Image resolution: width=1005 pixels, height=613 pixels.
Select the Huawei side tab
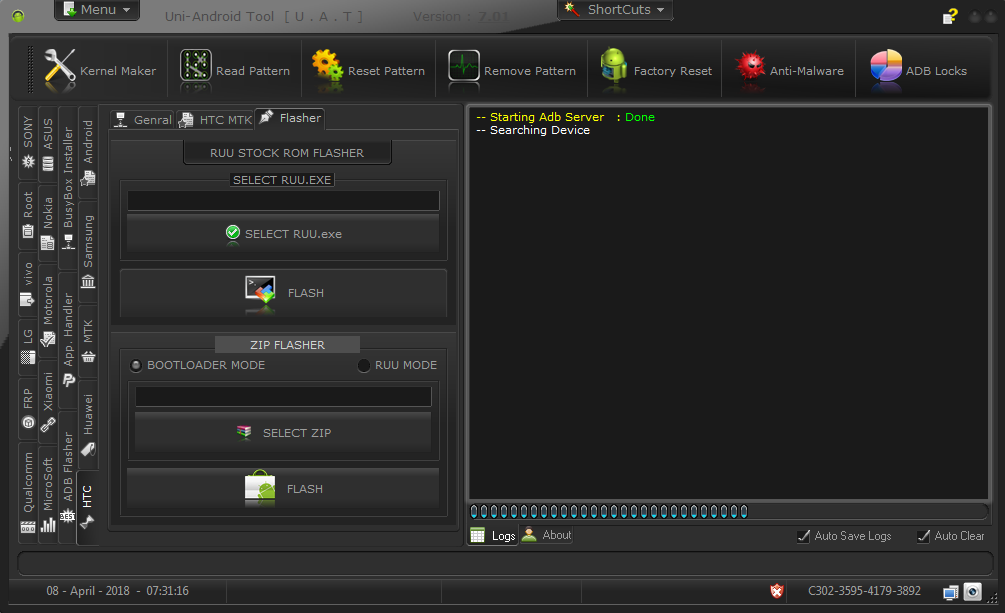click(88, 424)
